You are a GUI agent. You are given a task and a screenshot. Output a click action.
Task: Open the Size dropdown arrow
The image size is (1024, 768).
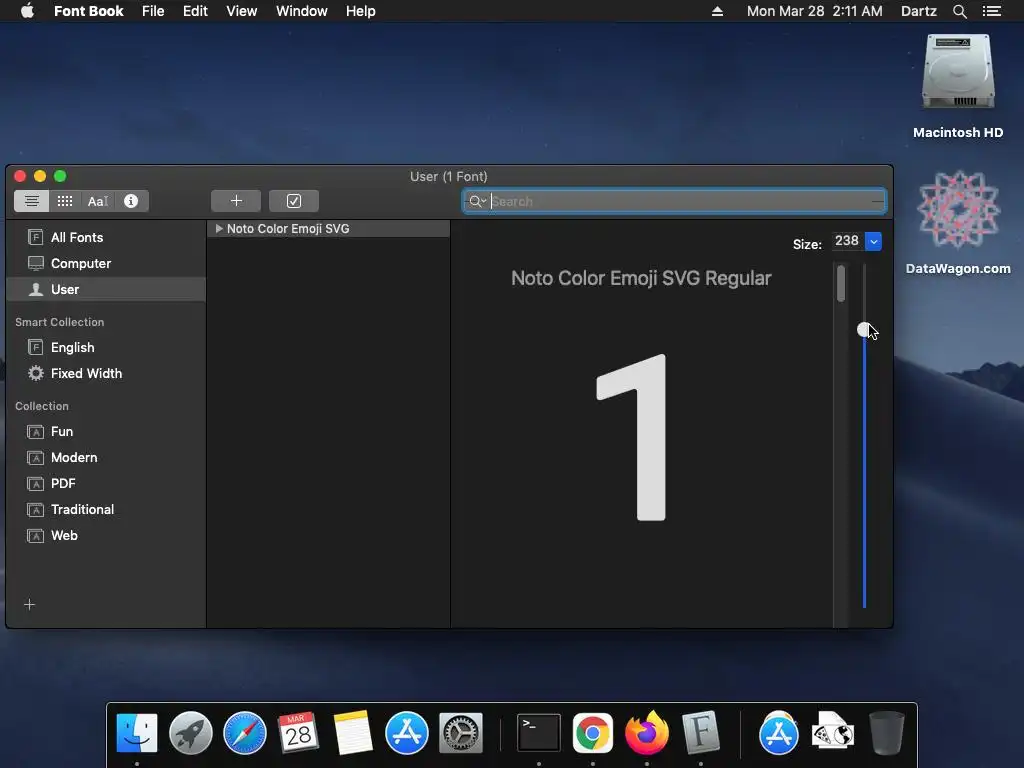click(x=873, y=241)
